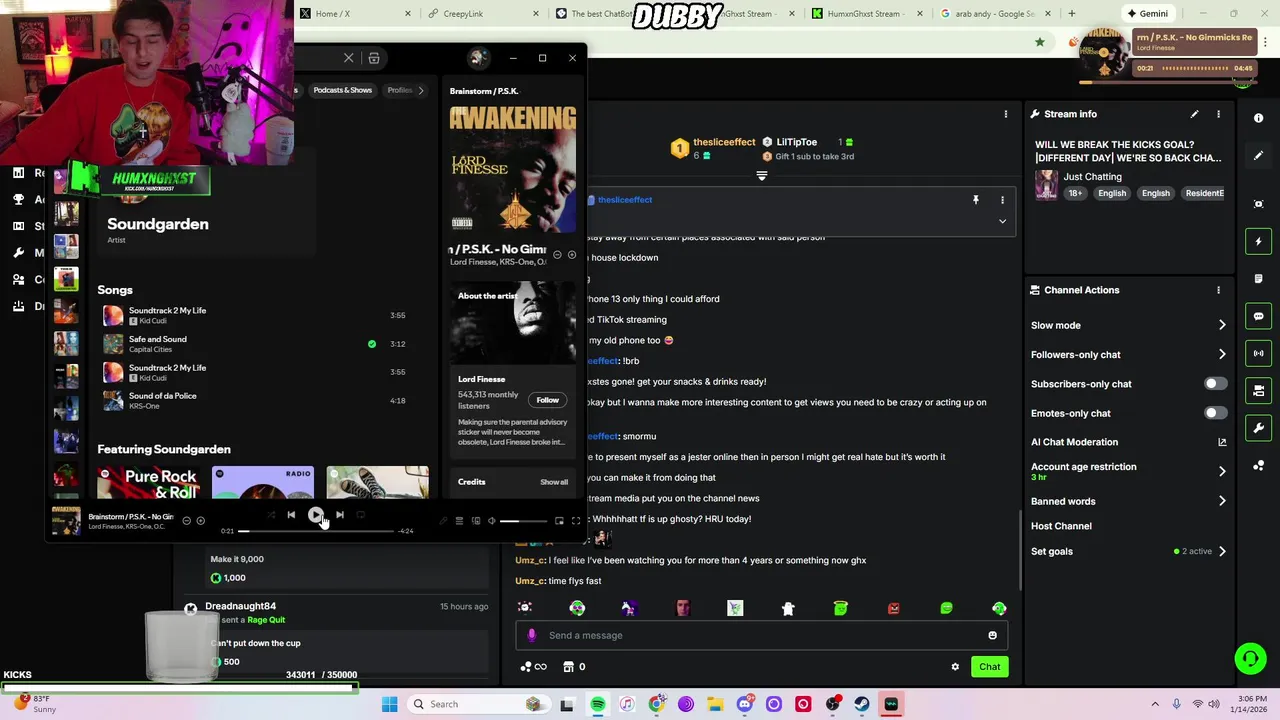
Task: Click in the Send a message field
Action: [x=760, y=635]
